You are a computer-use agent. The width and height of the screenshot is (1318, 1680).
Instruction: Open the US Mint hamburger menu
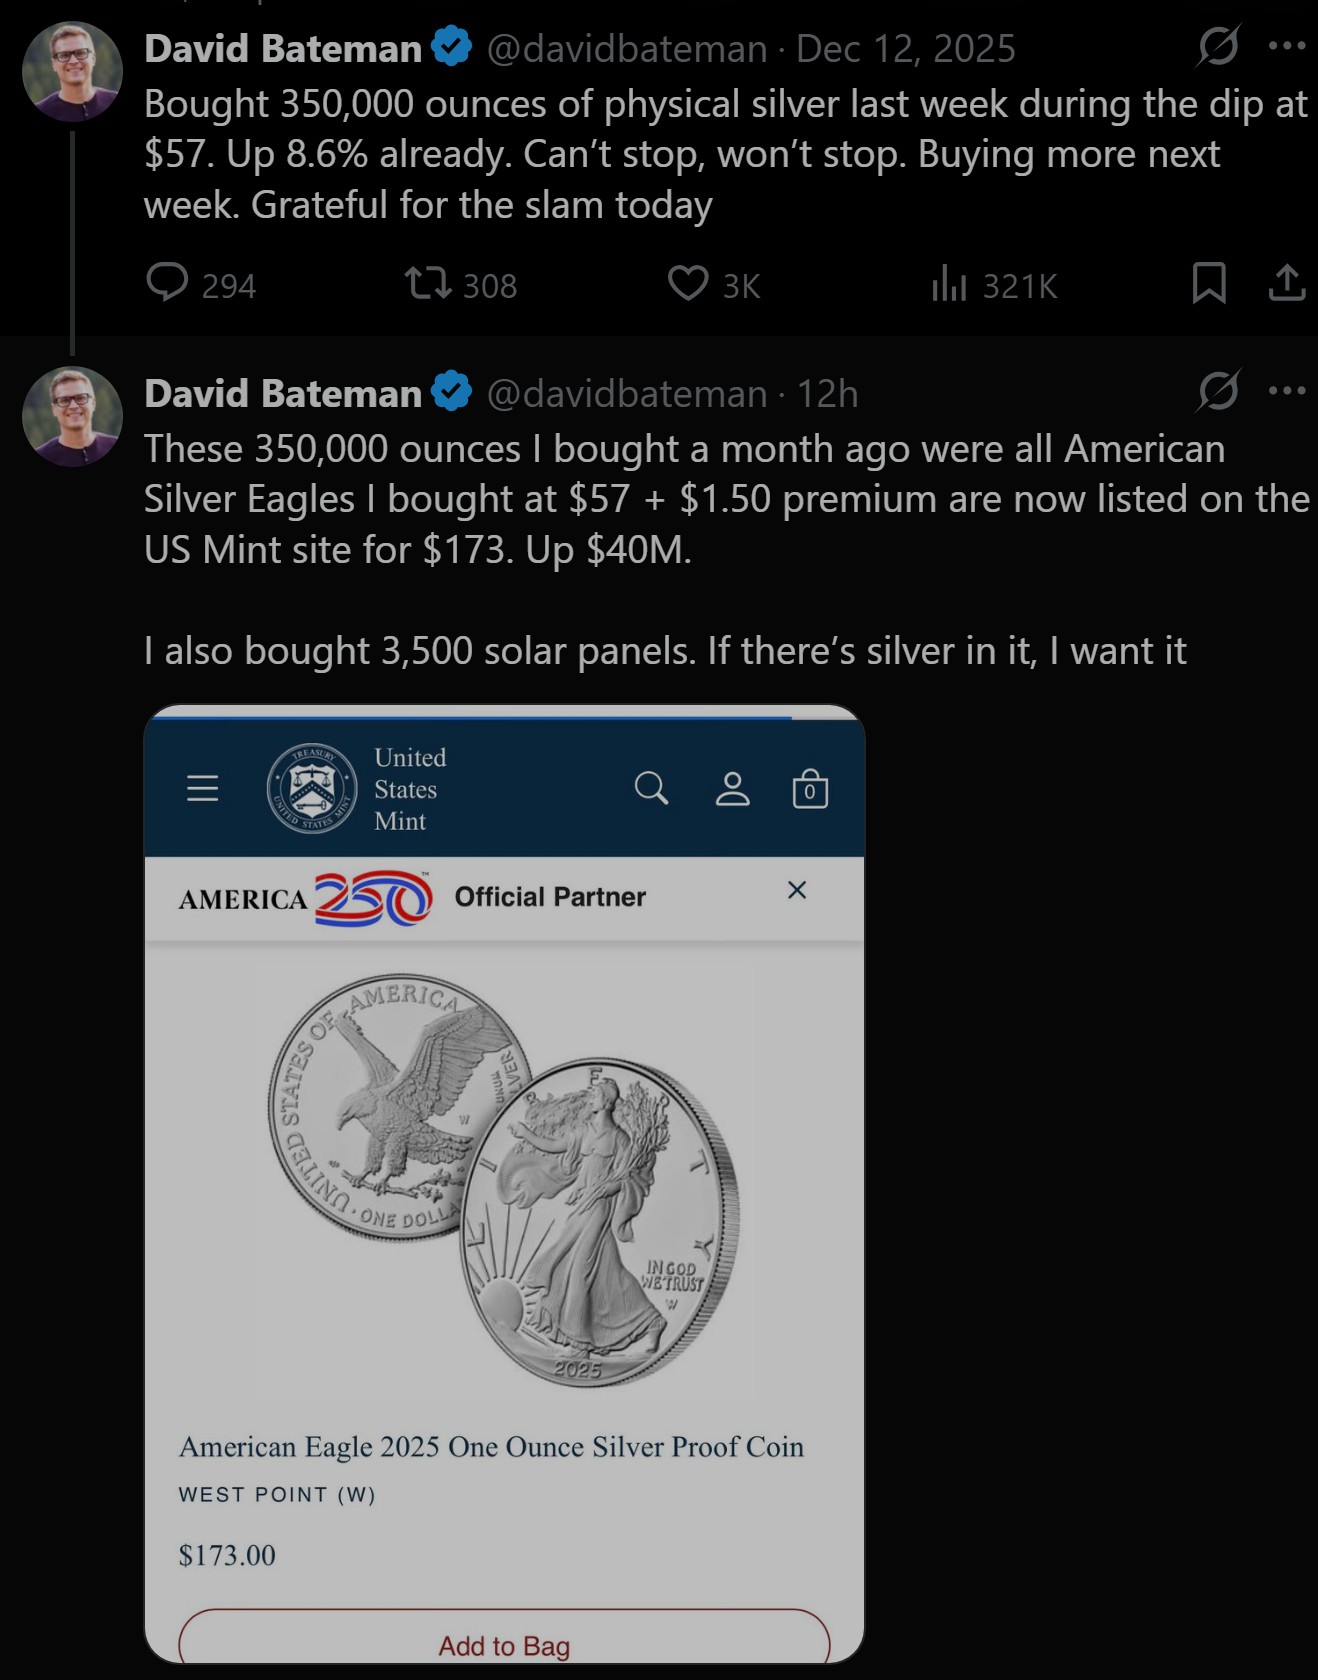(x=202, y=789)
